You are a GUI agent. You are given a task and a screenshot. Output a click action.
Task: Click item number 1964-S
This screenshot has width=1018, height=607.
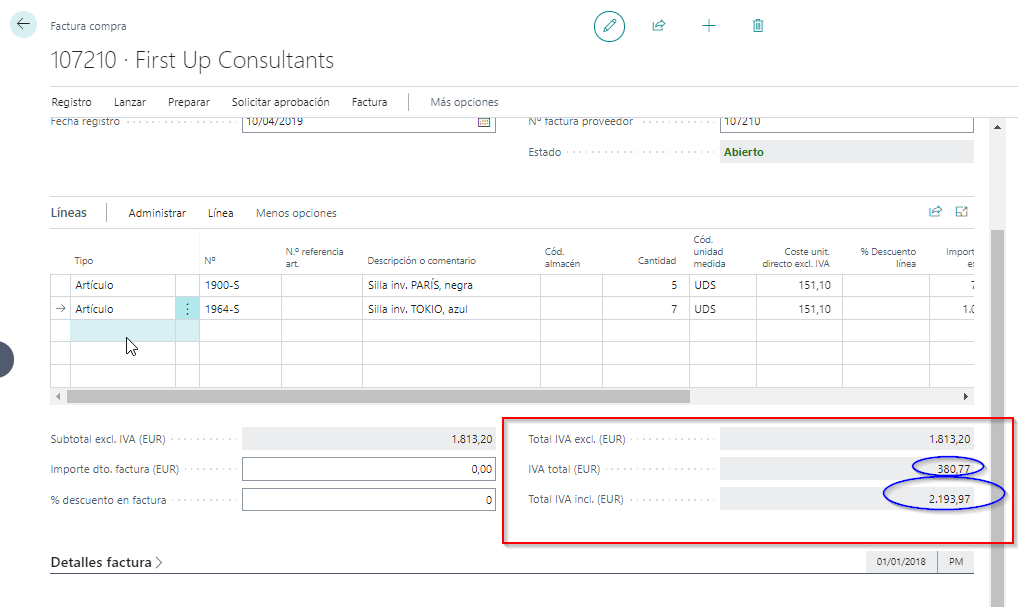click(x=222, y=309)
